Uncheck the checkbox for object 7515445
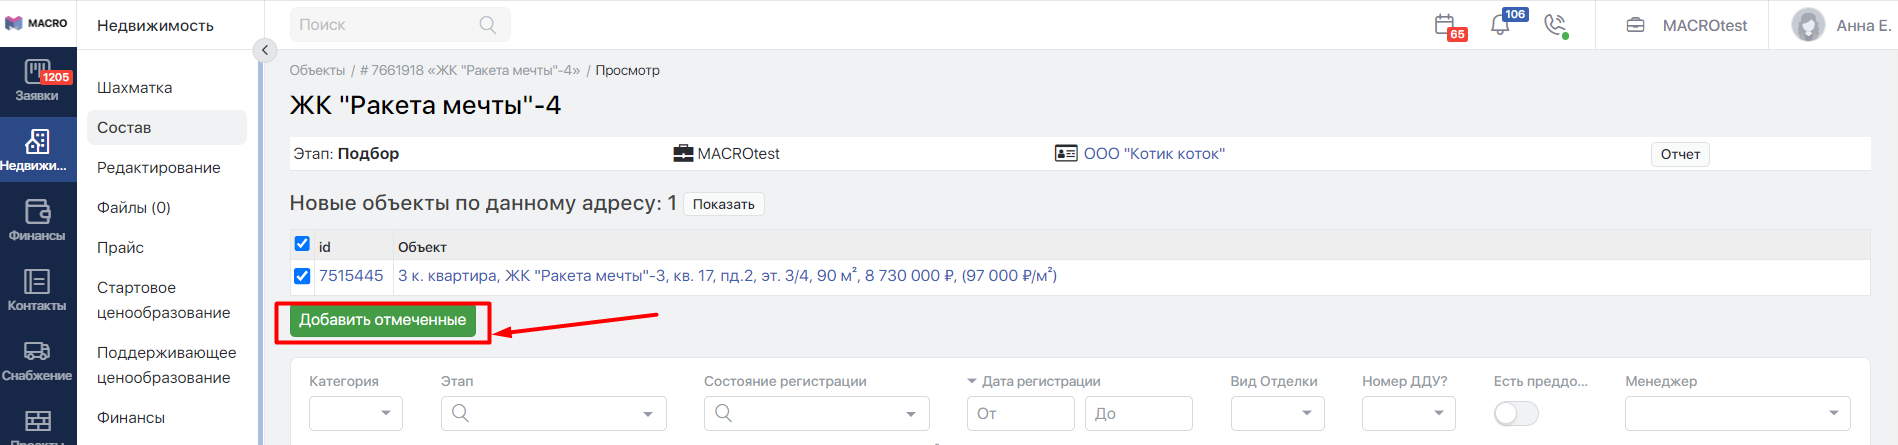1898x445 pixels. click(302, 276)
